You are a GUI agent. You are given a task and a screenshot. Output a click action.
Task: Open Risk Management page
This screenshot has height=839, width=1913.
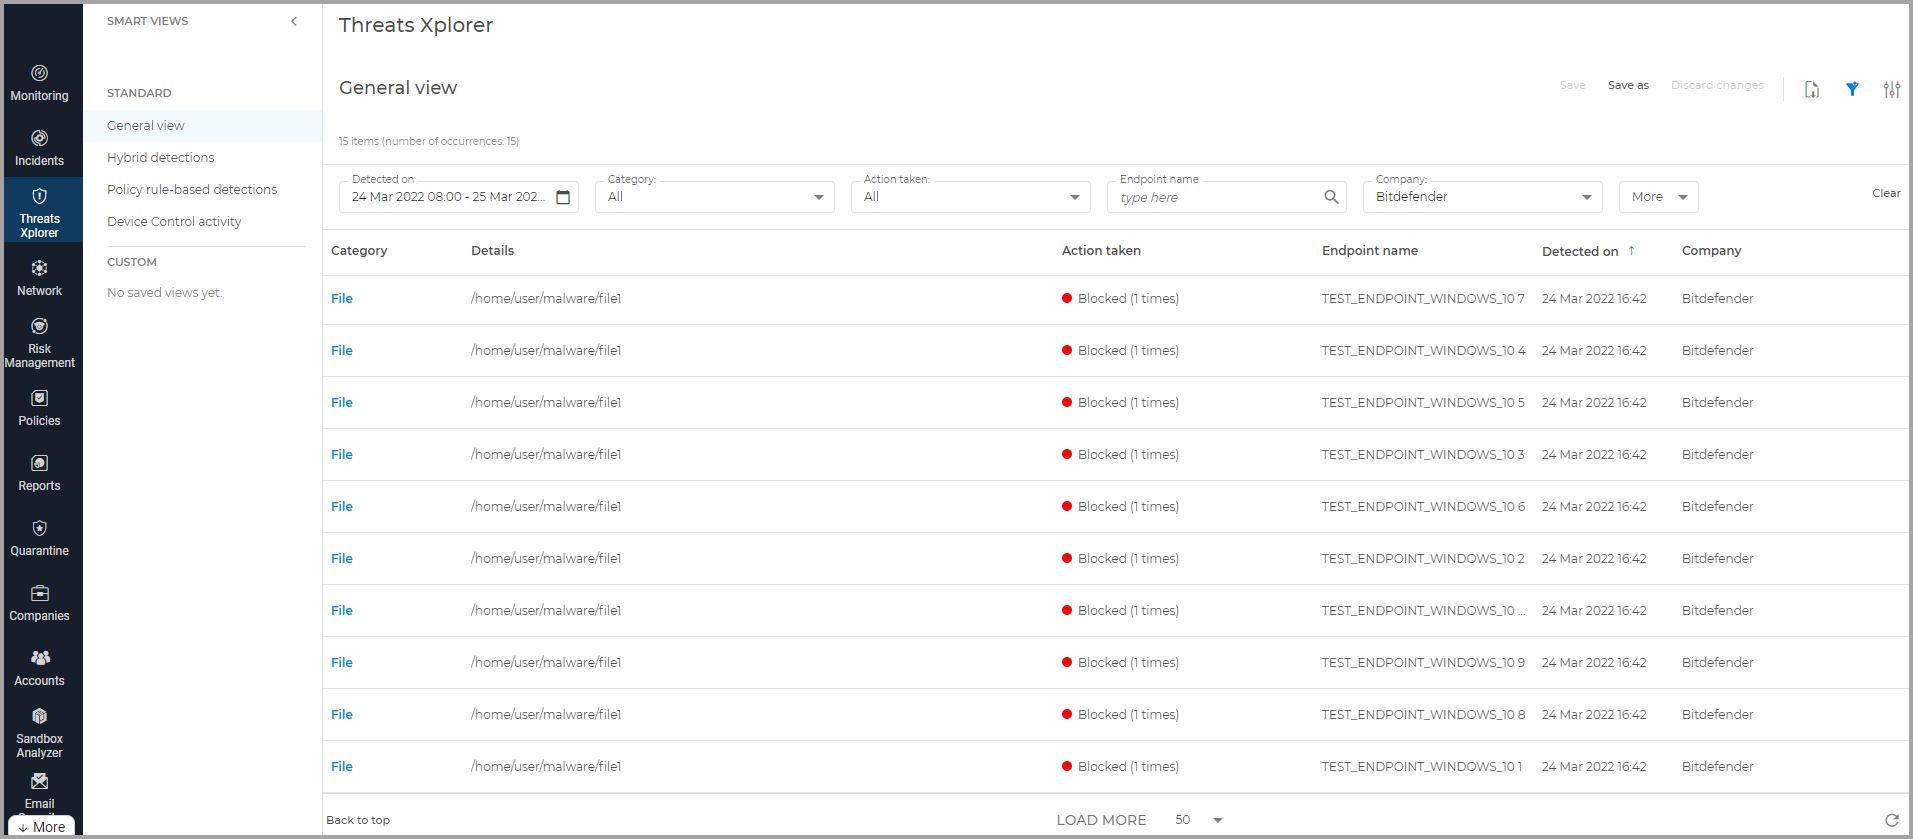coord(40,343)
